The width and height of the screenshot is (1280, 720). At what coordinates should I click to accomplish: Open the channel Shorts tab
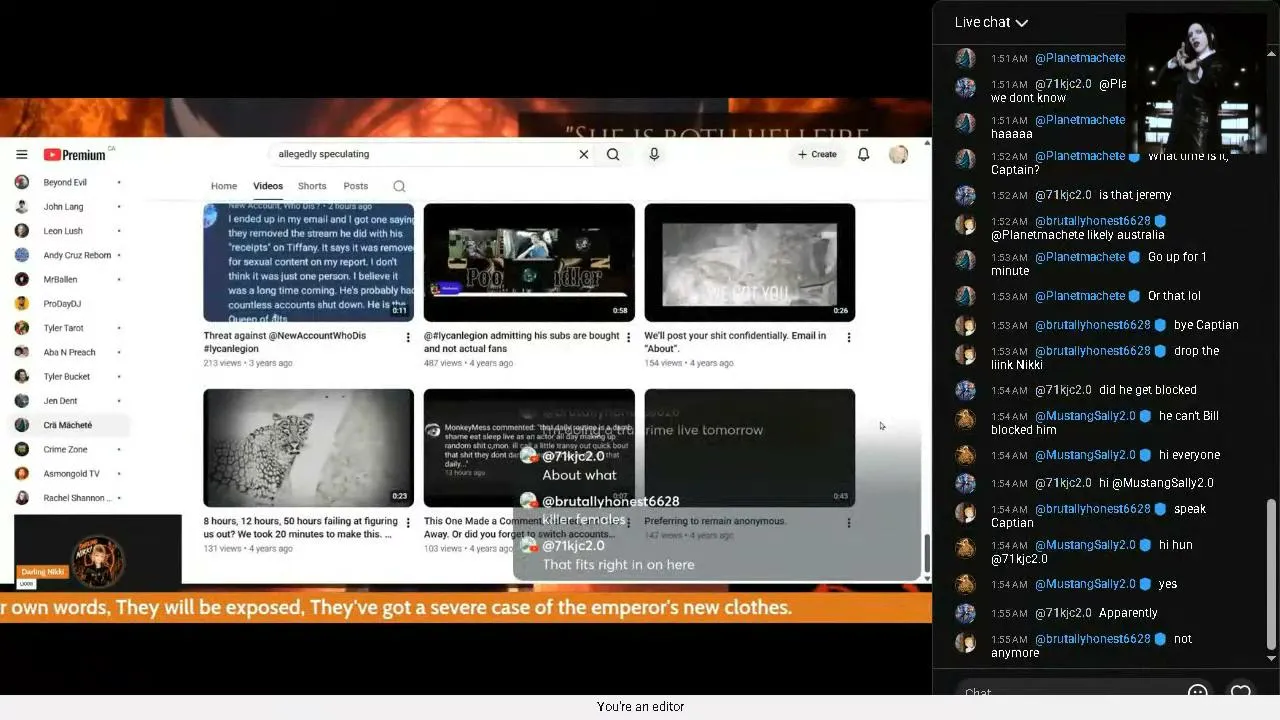312,186
